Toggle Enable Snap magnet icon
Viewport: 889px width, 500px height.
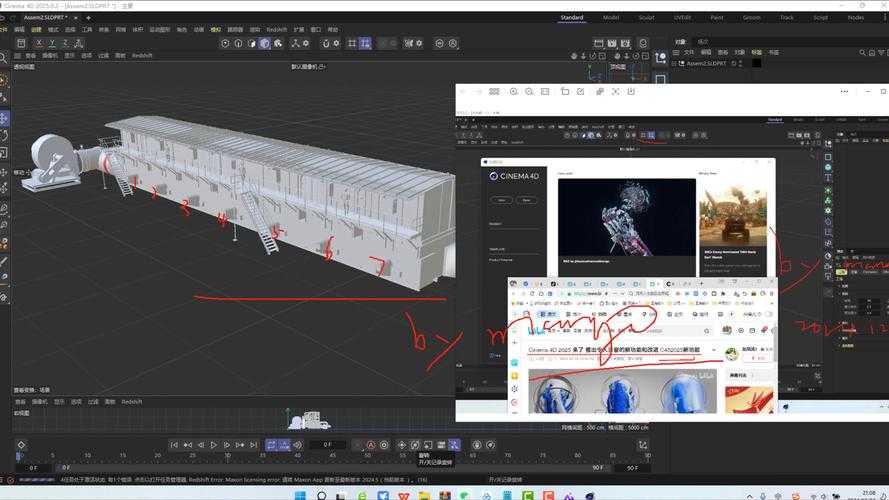(x=325, y=43)
